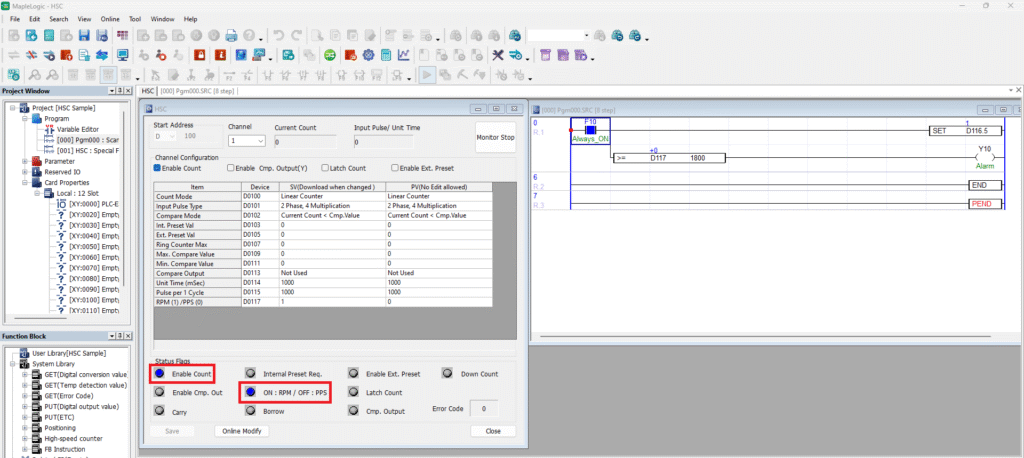Collapse the Card Properties tree node
1024x458 pixels.
[25, 182]
